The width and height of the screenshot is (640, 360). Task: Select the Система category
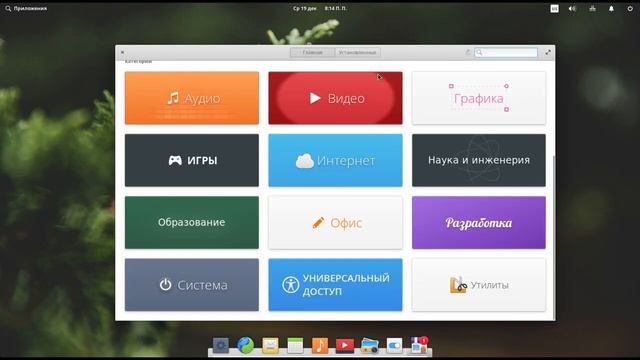(x=192, y=285)
